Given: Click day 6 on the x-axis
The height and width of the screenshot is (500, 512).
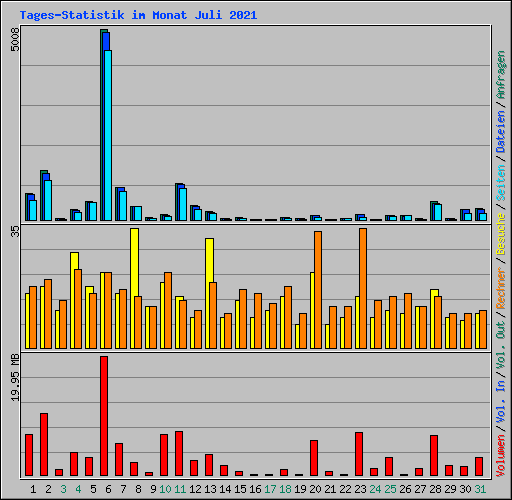Looking at the screenshot, I should pos(108,489).
